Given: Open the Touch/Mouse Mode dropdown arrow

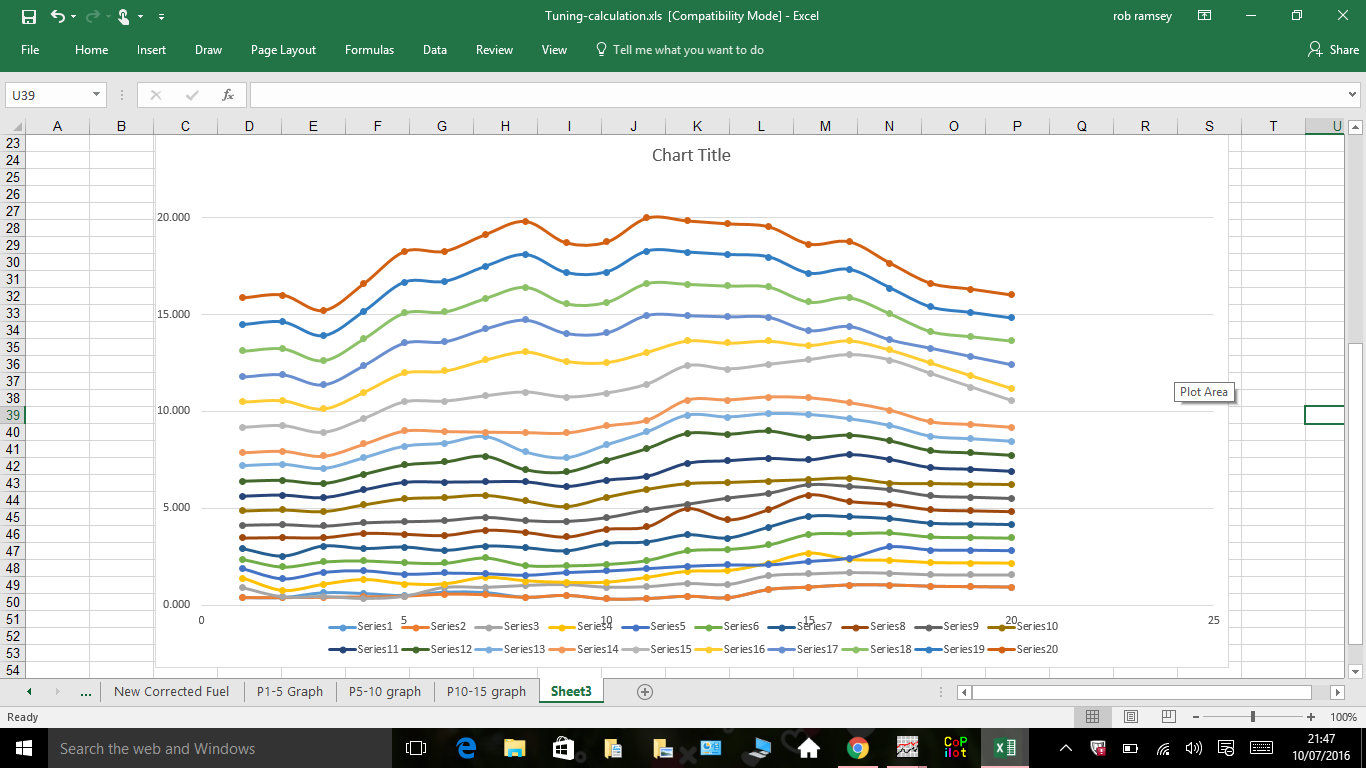Looking at the screenshot, I should tap(141, 17).
